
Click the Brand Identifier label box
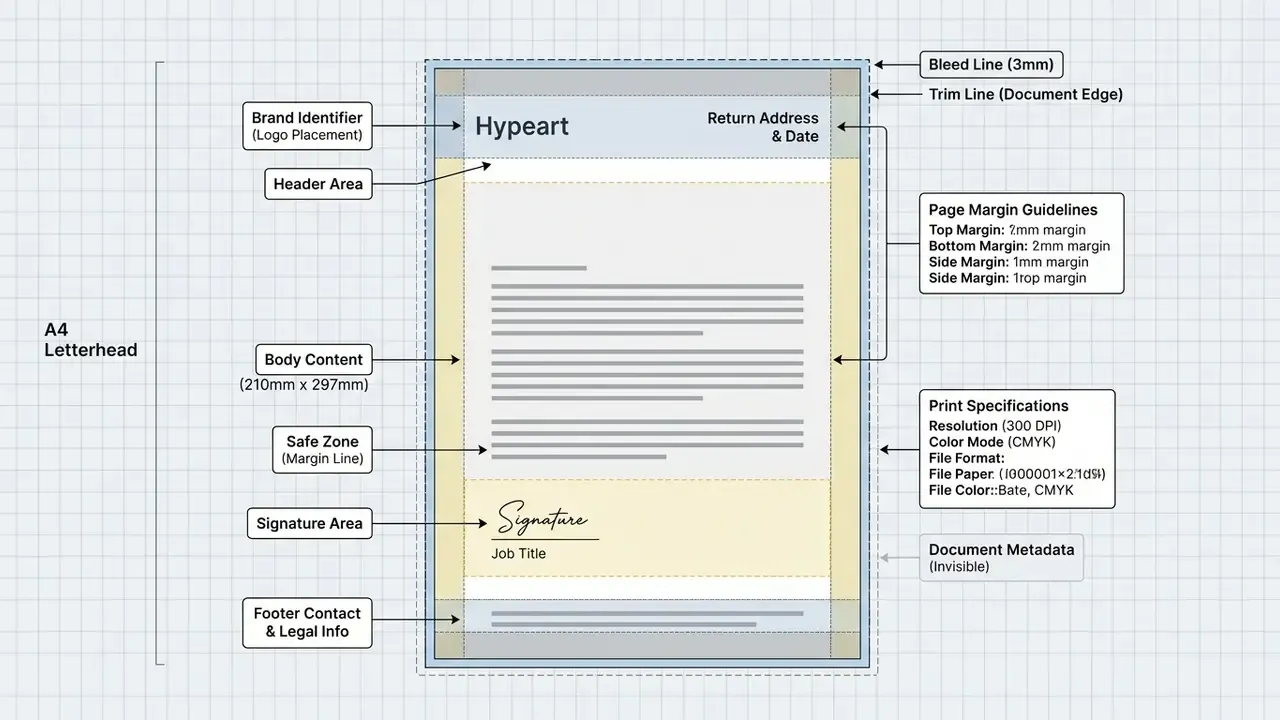coord(307,126)
